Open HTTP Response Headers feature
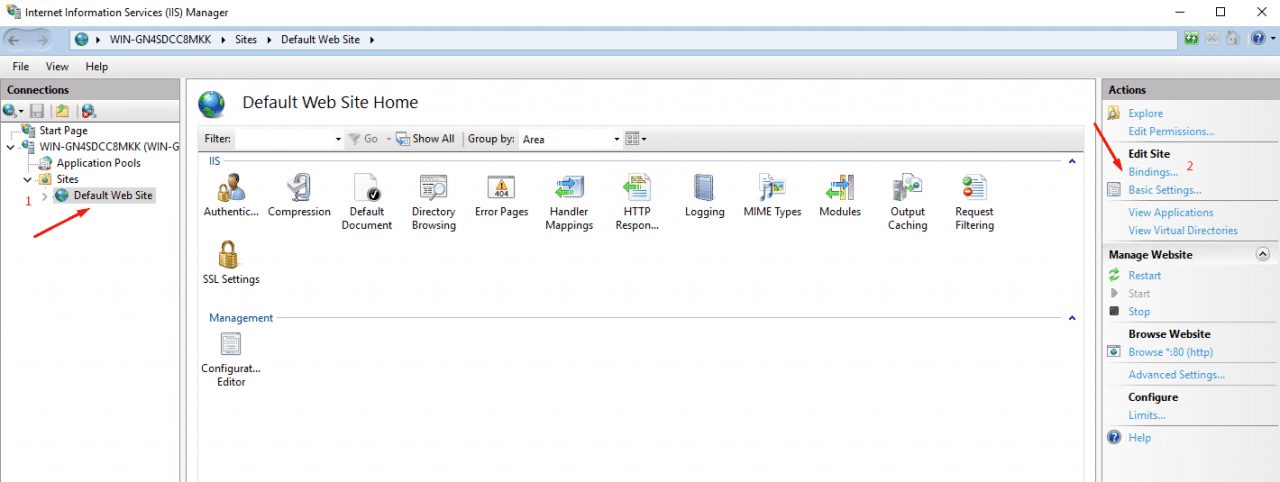This screenshot has width=1280, height=482. (x=637, y=202)
